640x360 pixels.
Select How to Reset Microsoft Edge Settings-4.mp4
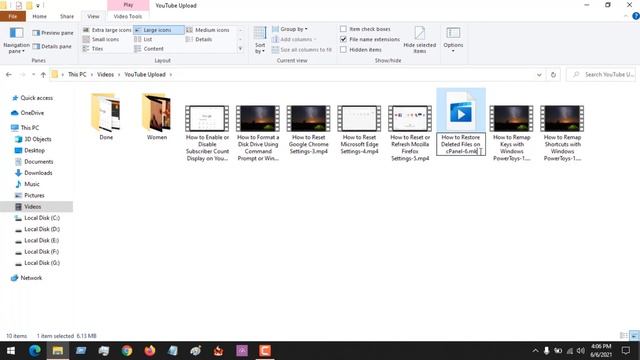coord(359,130)
